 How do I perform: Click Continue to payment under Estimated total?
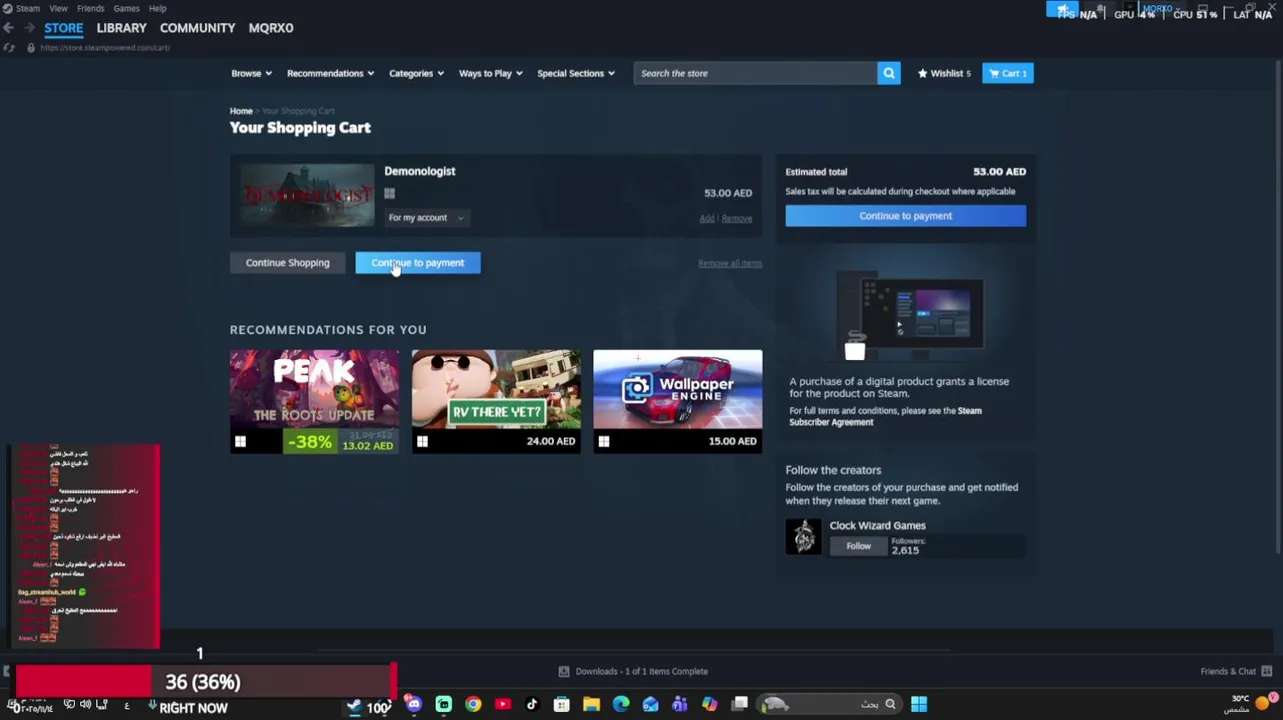905,216
